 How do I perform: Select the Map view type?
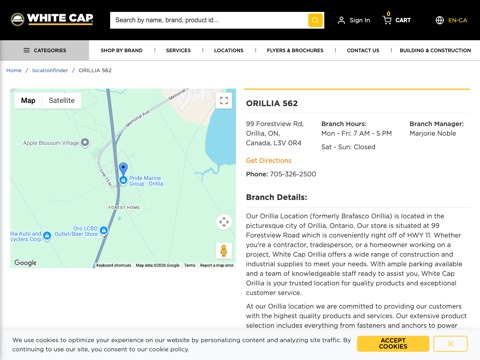tap(28, 100)
